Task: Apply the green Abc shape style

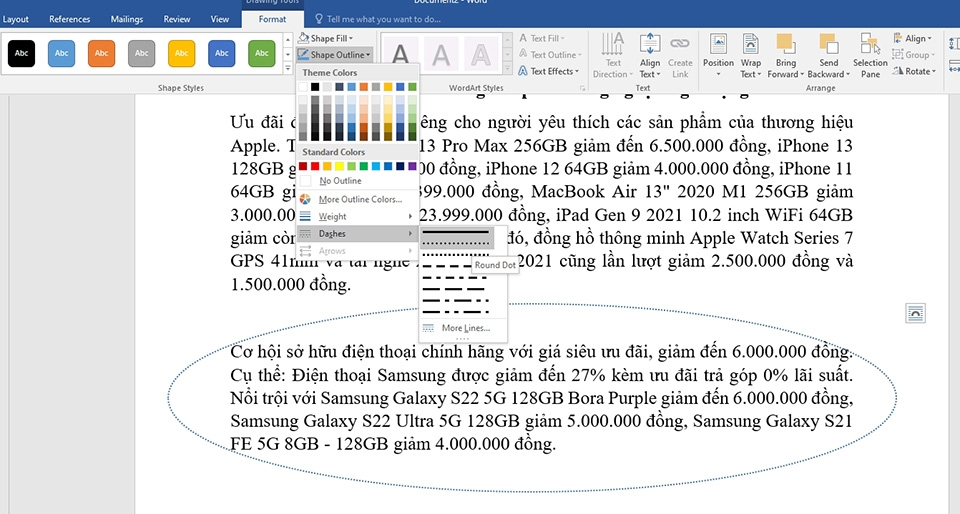Action: point(262,53)
